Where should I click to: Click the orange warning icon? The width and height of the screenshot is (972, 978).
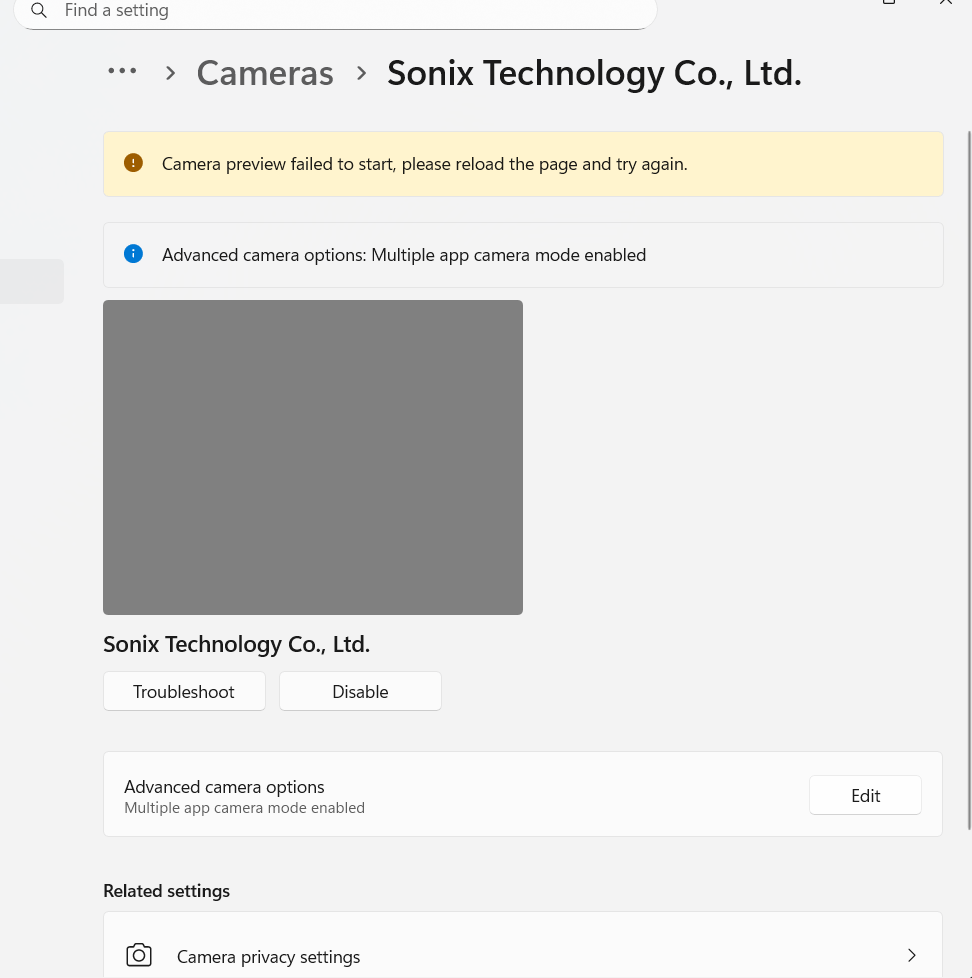click(x=133, y=163)
